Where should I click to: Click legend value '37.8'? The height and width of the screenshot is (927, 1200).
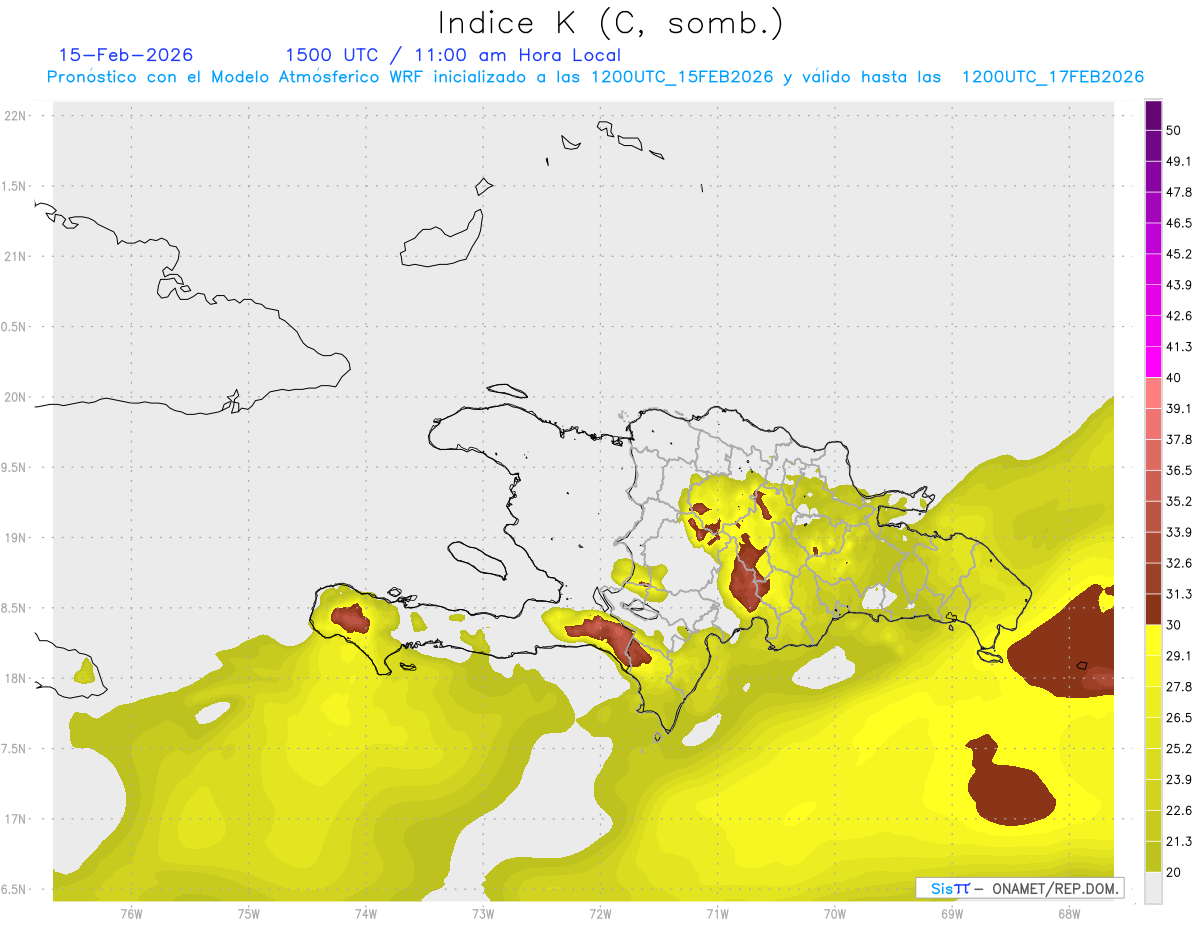[1179, 439]
